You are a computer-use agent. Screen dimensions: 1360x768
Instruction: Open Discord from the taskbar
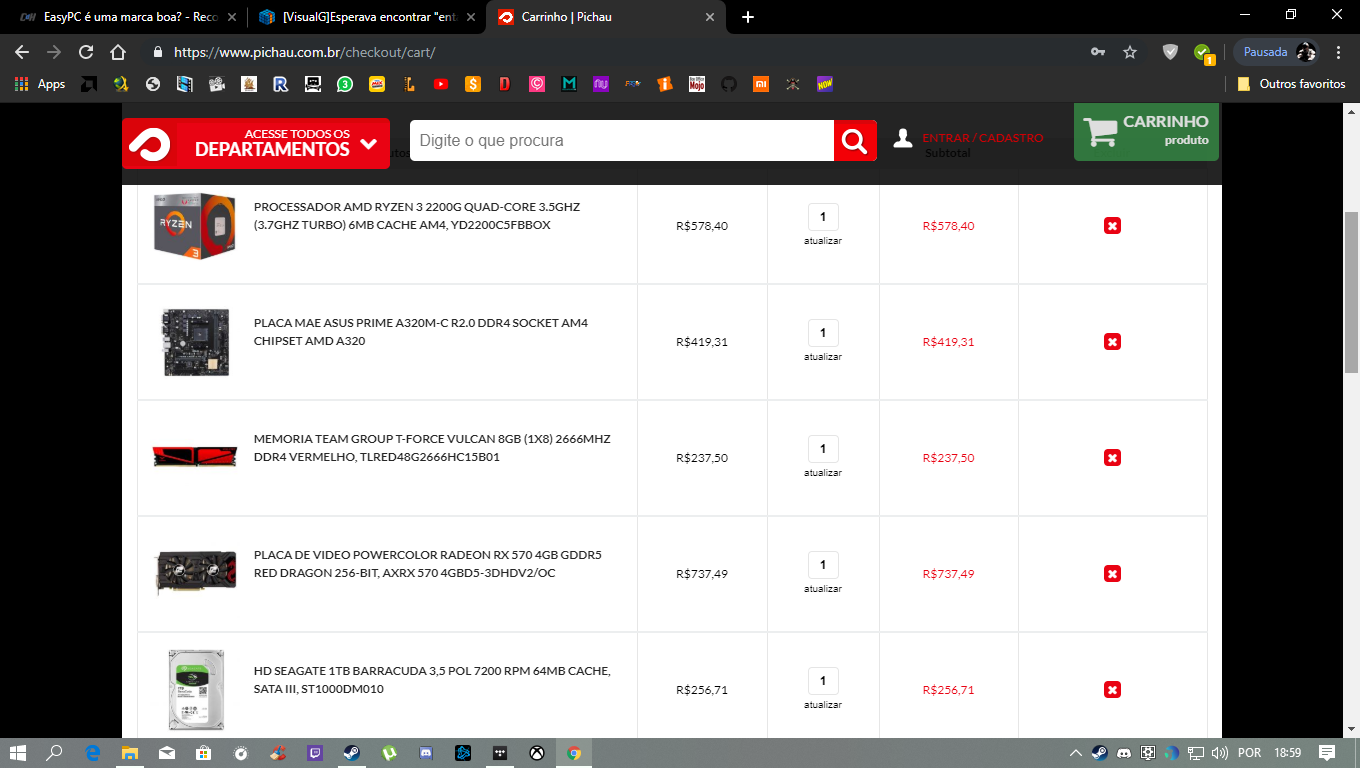tap(426, 752)
